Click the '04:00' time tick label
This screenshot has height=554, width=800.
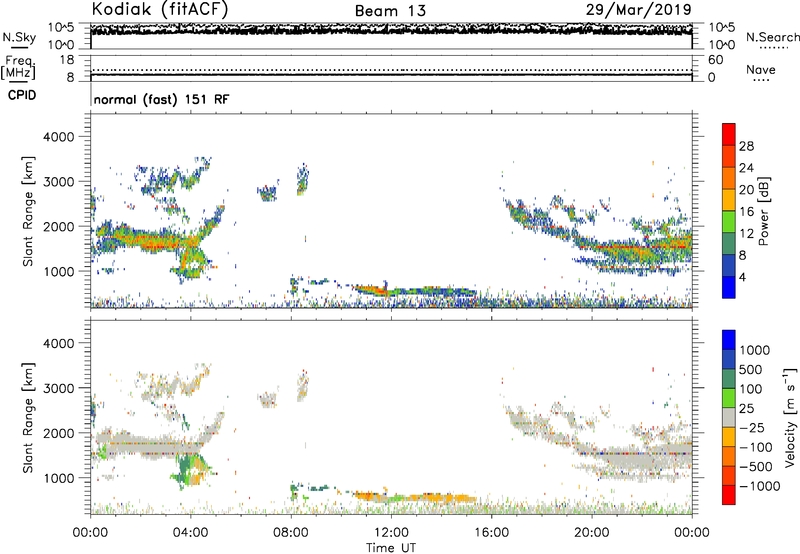coord(191,533)
